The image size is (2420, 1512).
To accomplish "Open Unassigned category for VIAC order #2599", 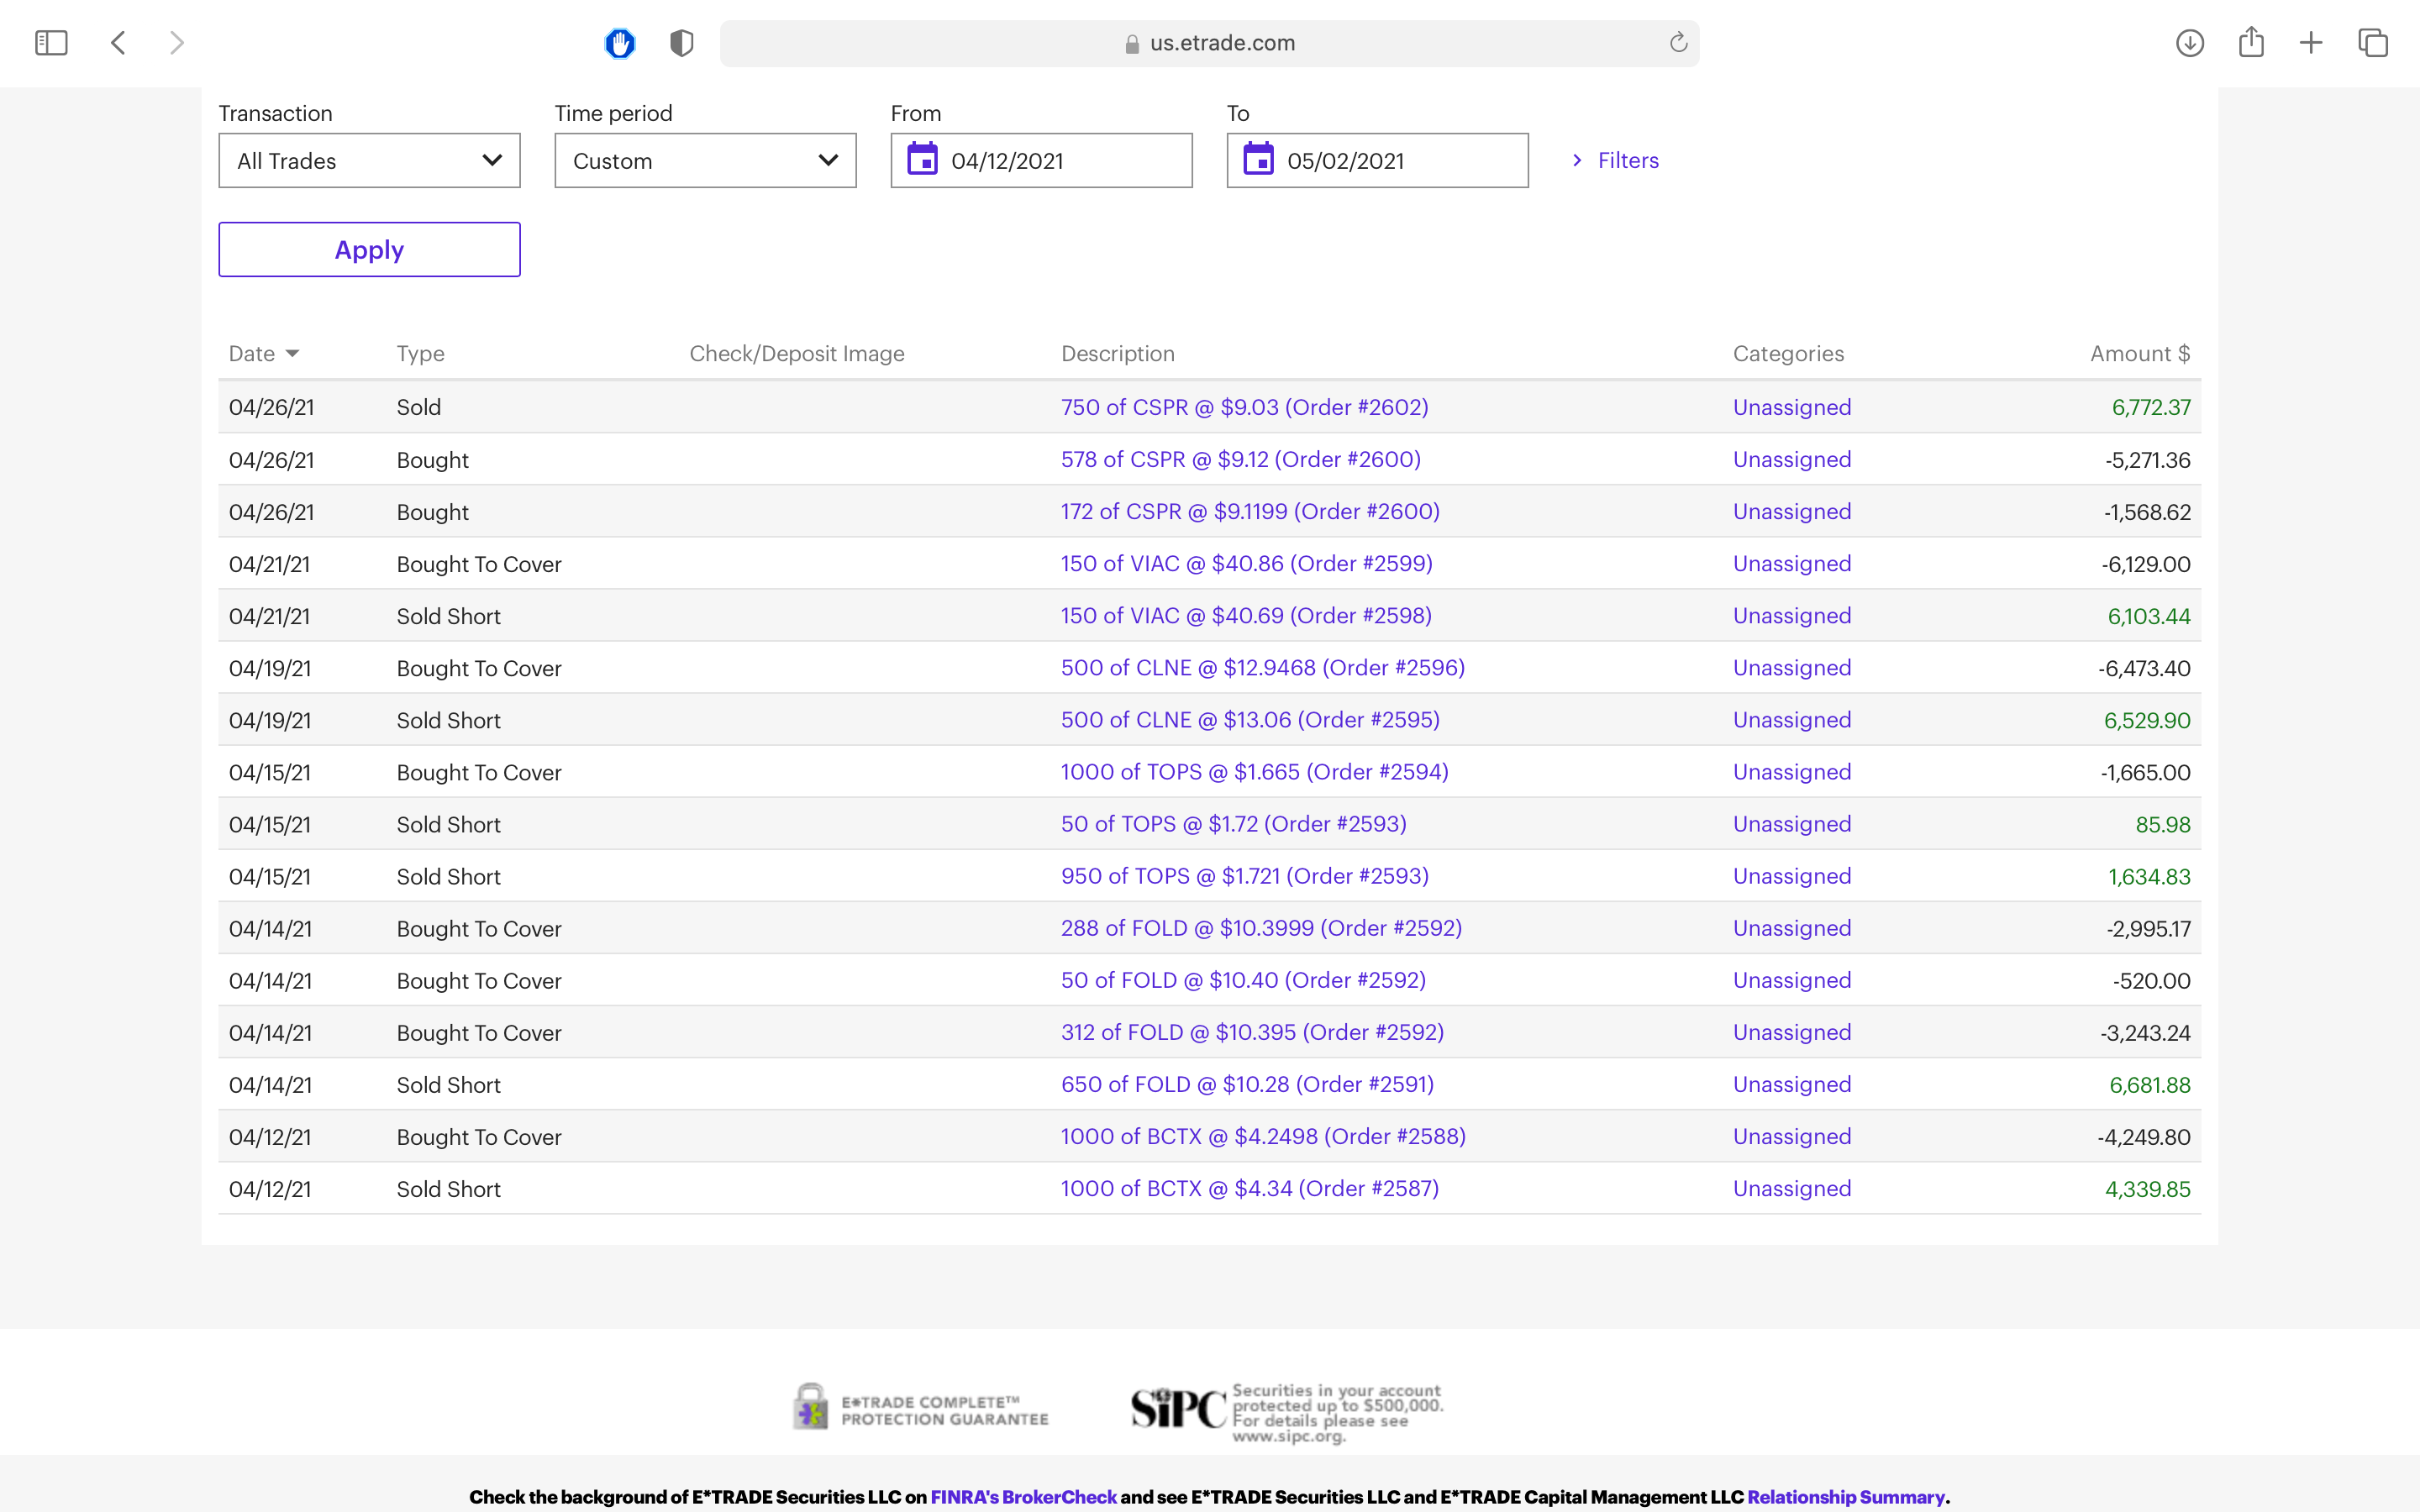I will click(1791, 564).
